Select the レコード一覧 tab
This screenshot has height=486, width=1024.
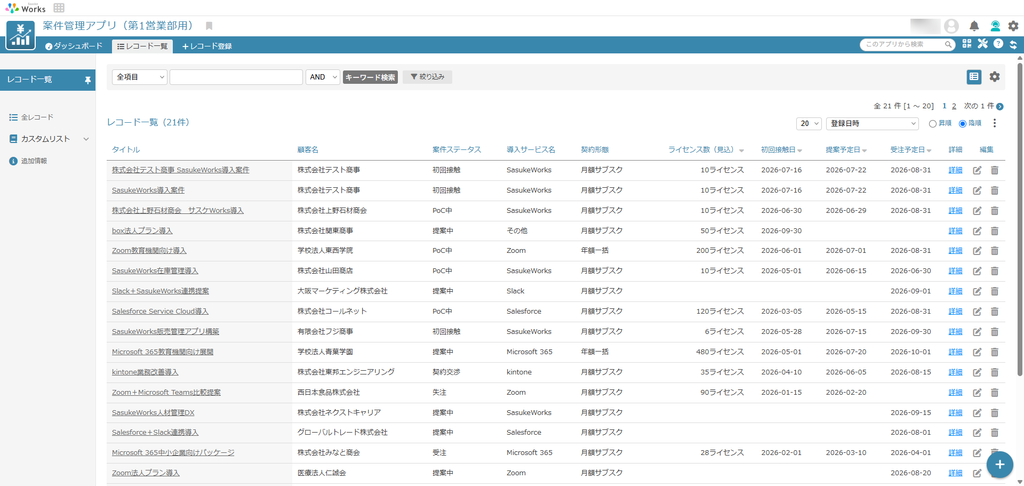tap(142, 46)
